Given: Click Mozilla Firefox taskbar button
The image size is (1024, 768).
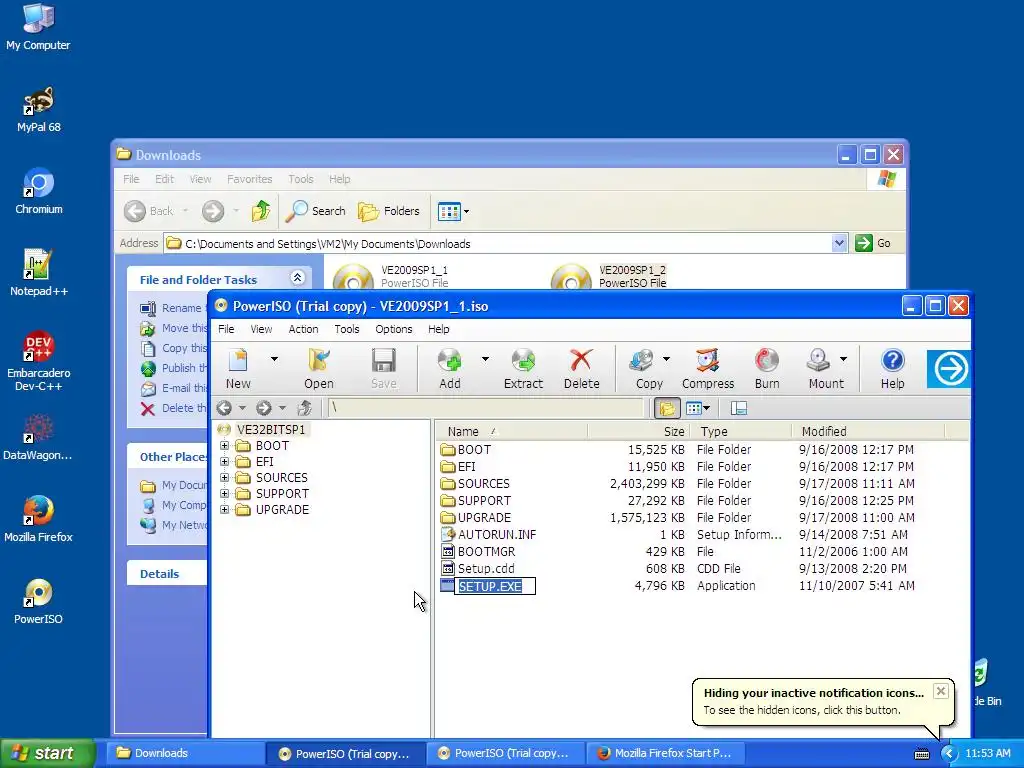Looking at the screenshot, I should click(x=666, y=753).
